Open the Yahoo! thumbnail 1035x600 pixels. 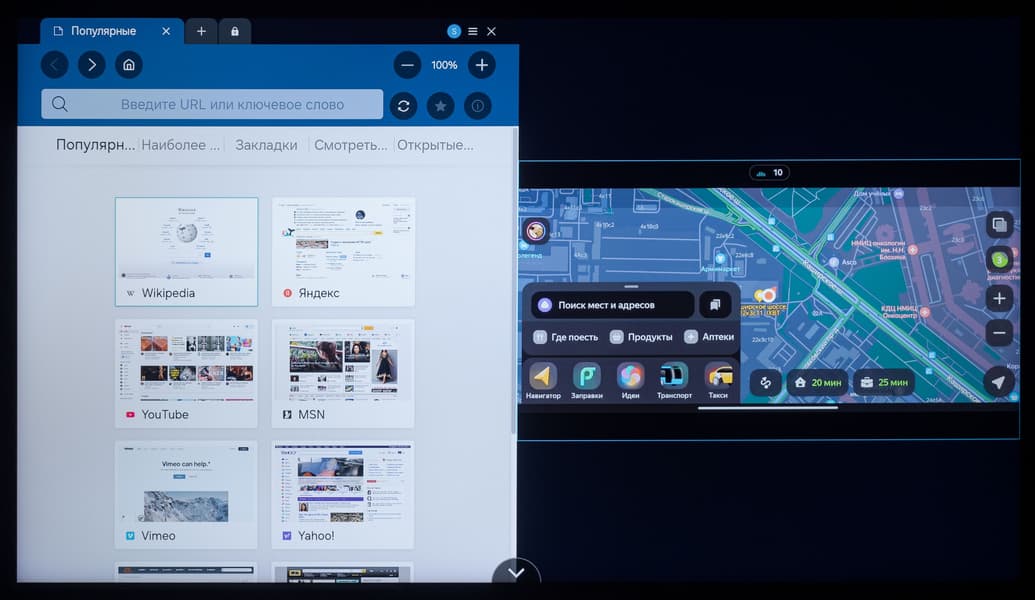(343, 495)
